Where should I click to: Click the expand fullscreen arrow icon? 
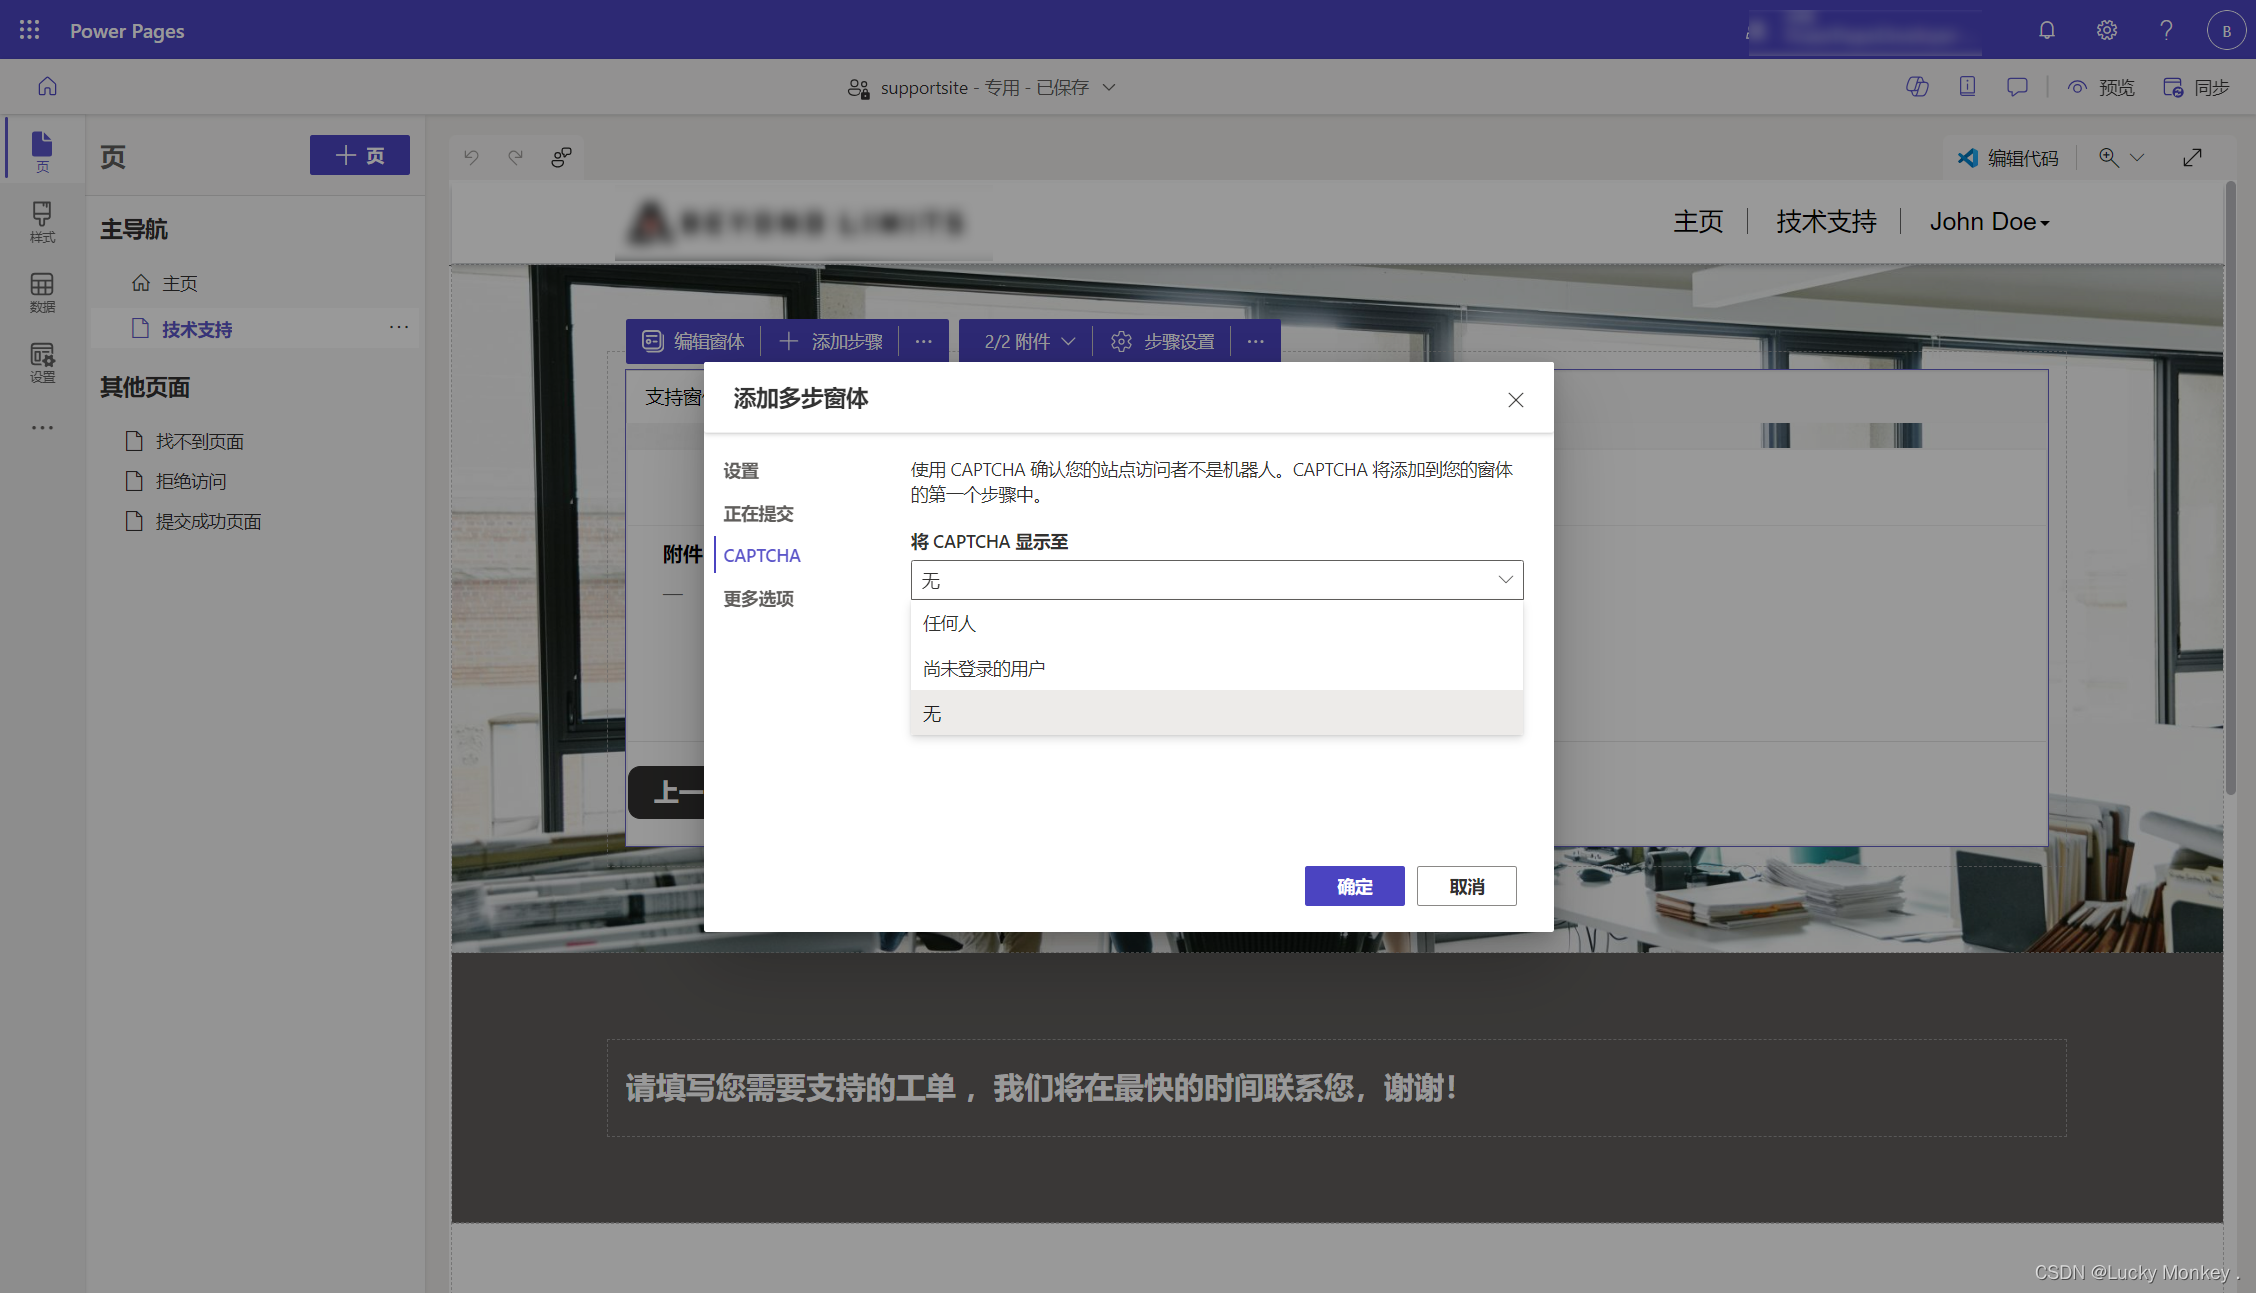(2192, 157)
